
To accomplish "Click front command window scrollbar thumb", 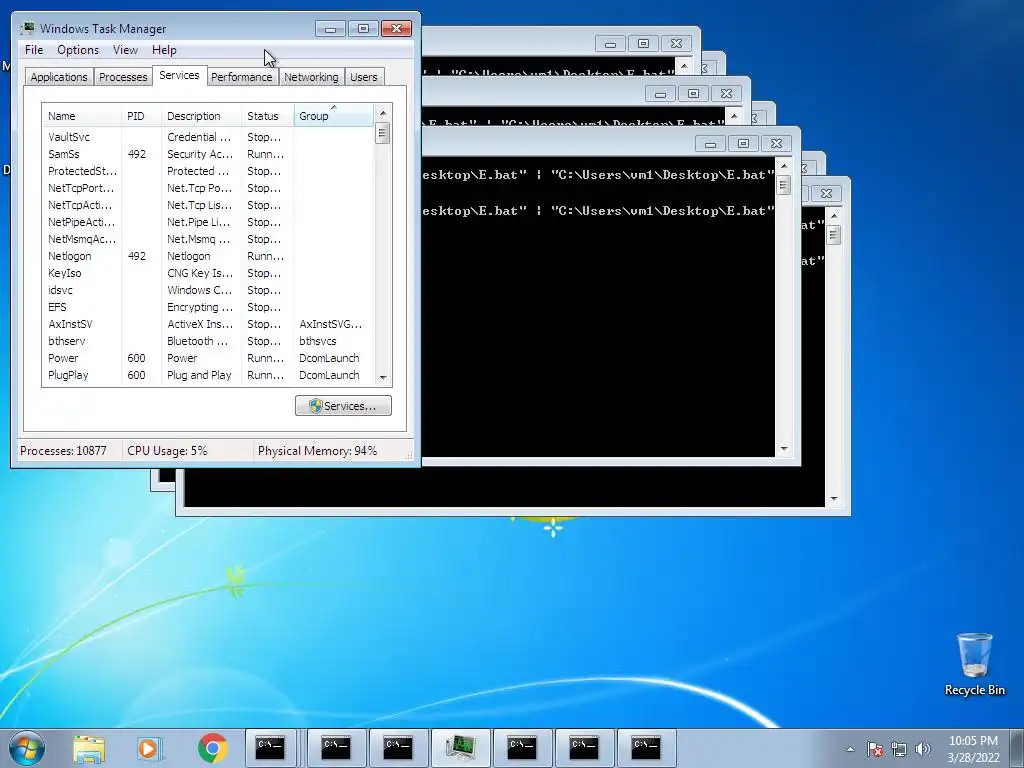I will point(784,185).
